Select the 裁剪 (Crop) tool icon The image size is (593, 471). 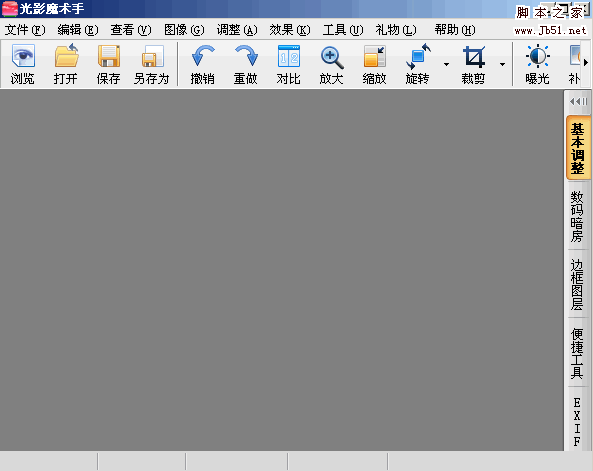coord(474,56)
